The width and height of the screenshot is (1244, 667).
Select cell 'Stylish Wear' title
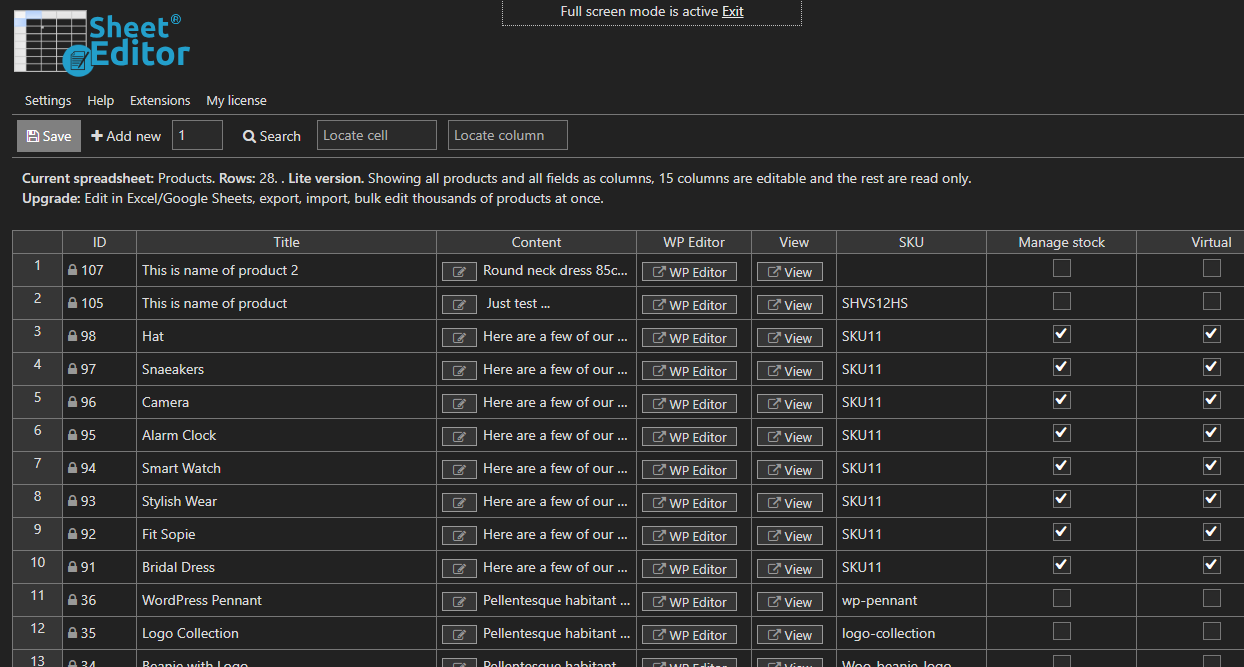click(286, 501)
